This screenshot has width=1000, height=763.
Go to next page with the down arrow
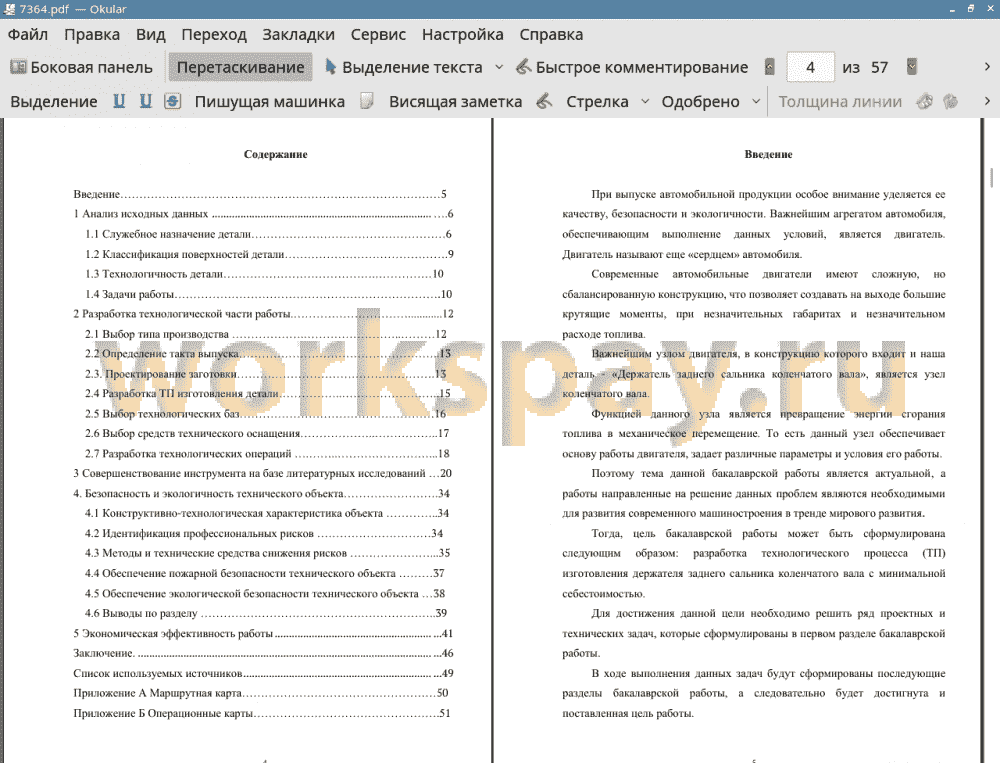pyautogui.click(x=912, y=67)
